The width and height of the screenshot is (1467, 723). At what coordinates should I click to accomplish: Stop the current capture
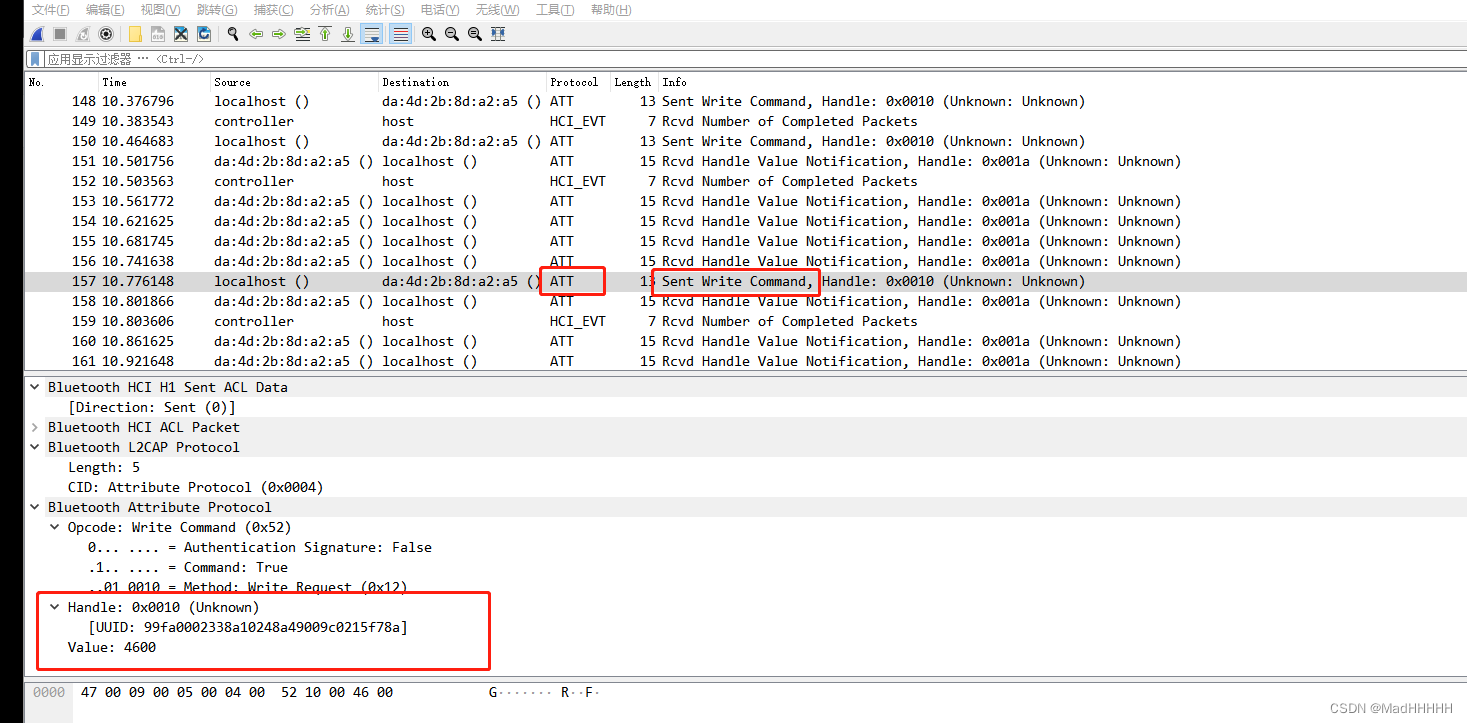pyautogui.click(x=59, y=33)
